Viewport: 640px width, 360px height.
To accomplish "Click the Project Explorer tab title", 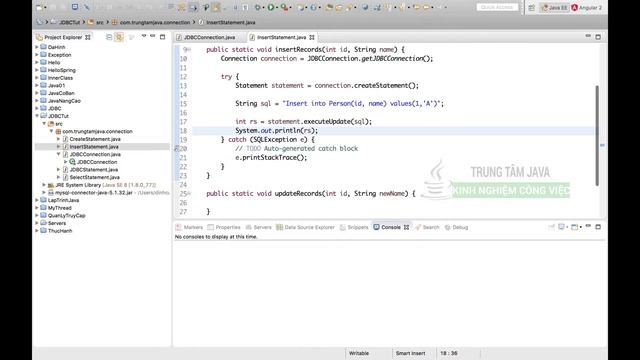I will tap(63, 37).
